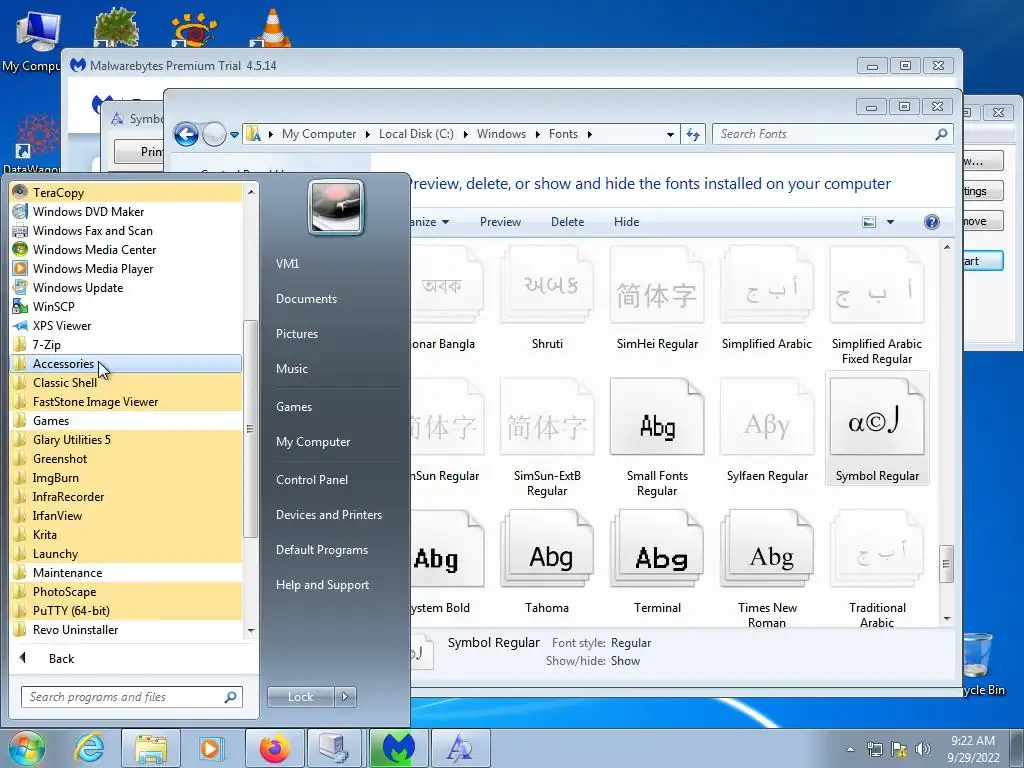Expand FastStone Image Viewer folder
This screenshot has width=1024, height=768.
pyautogui.click(x=126, y=402)
